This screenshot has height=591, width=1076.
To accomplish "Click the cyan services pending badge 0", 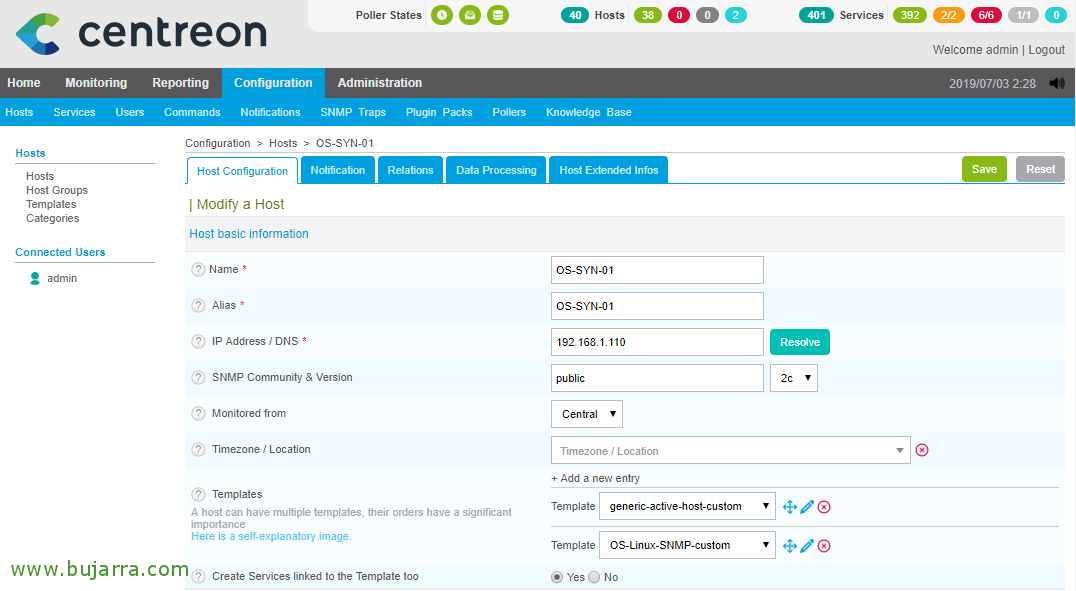I will coord(1056,15).
